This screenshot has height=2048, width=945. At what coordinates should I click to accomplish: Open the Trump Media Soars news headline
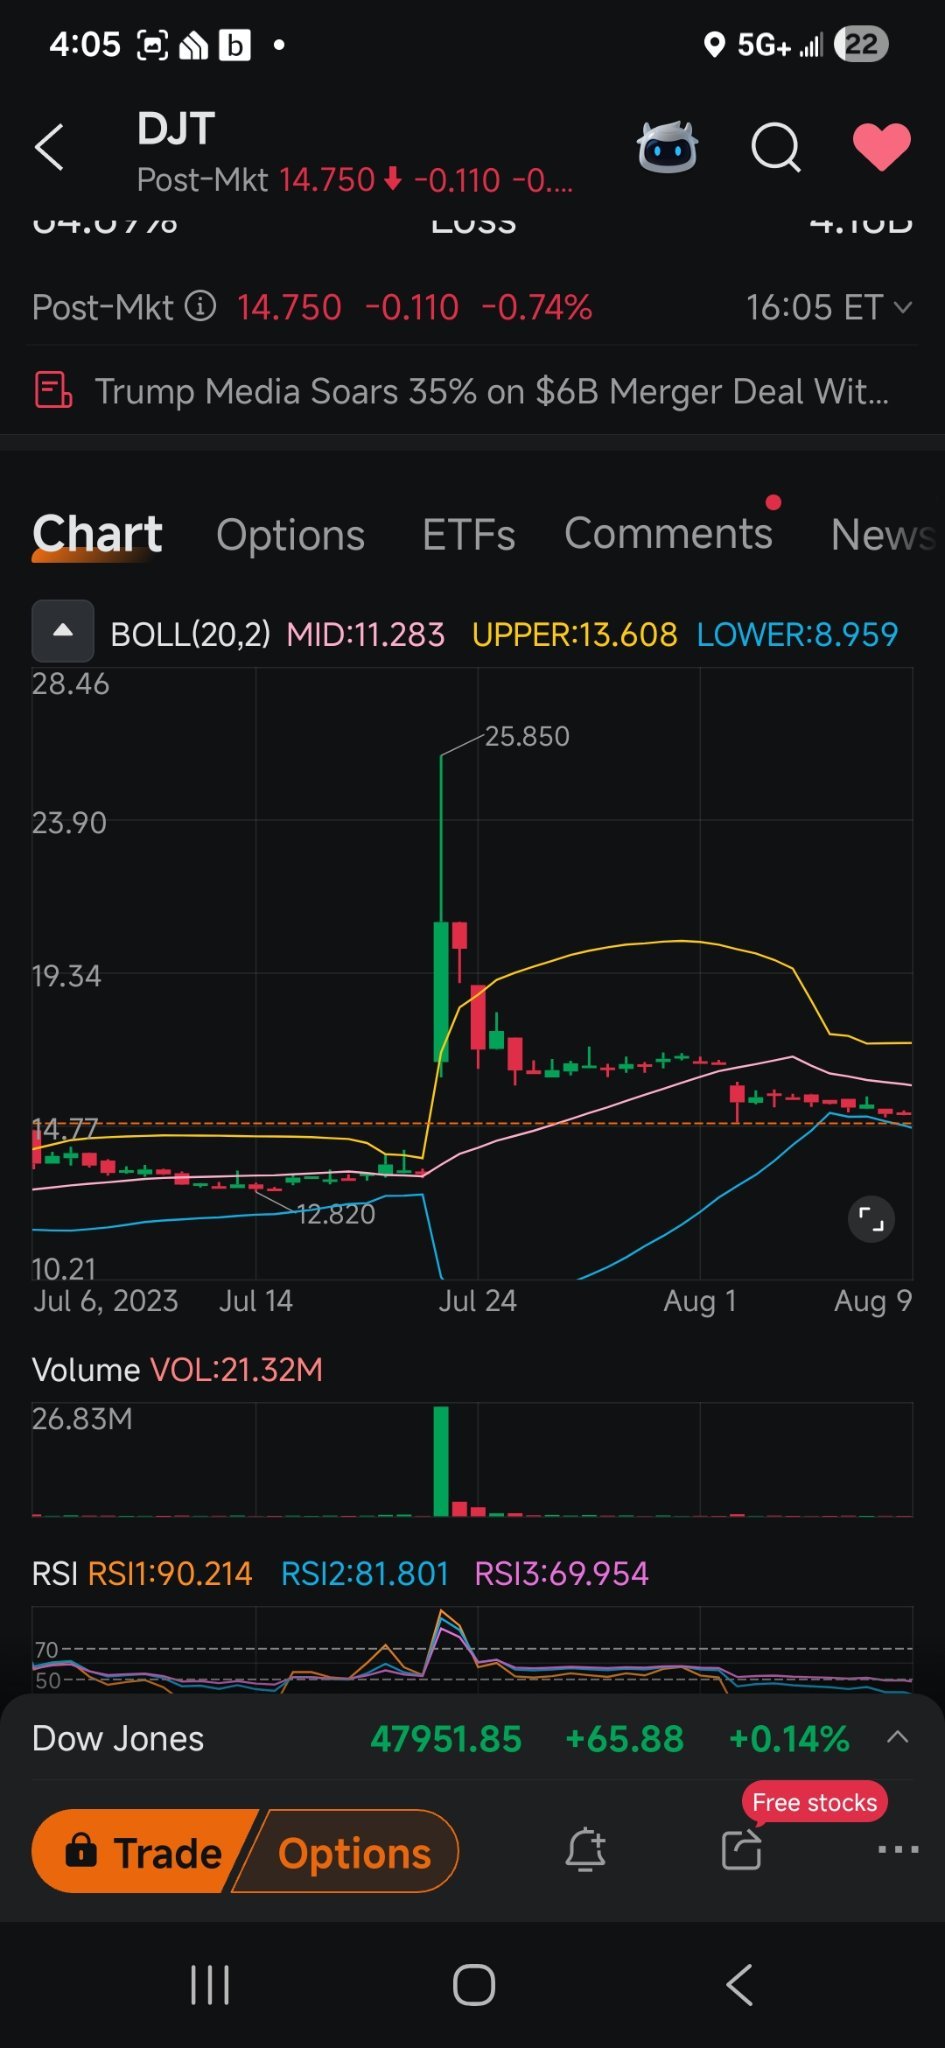[491, 391]
